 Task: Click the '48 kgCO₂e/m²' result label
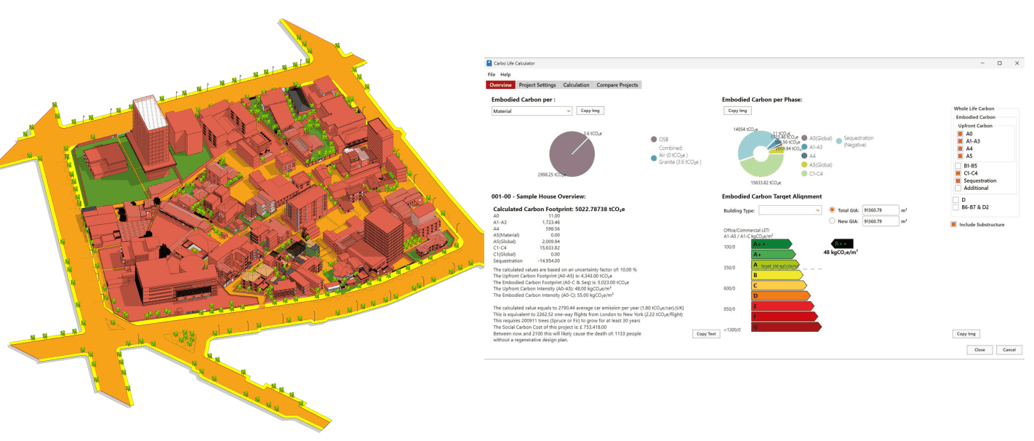840,252
